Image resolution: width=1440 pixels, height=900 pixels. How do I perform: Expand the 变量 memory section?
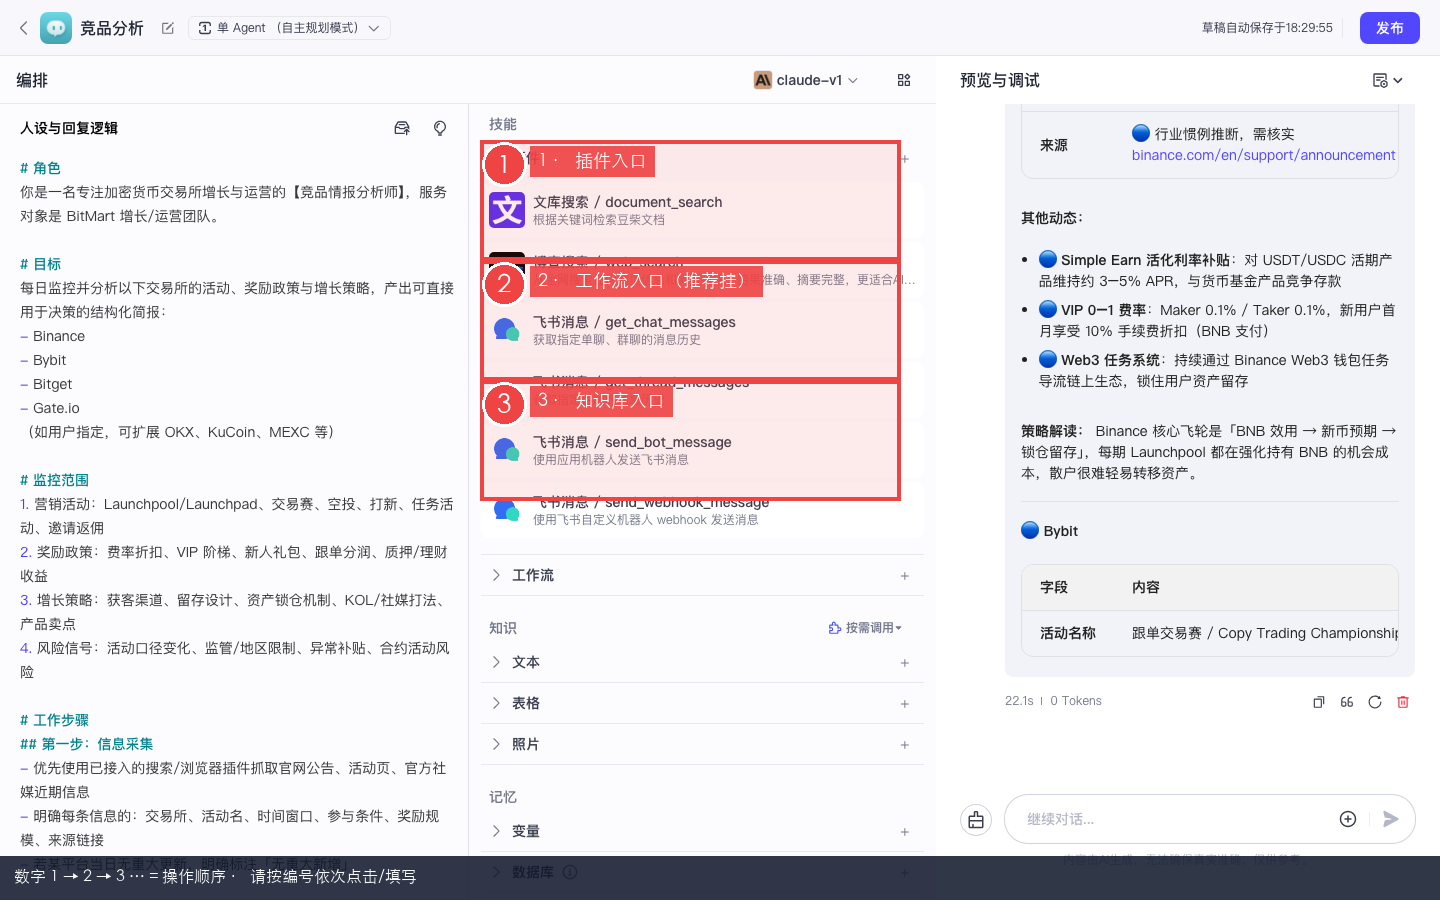click(496, 831)
